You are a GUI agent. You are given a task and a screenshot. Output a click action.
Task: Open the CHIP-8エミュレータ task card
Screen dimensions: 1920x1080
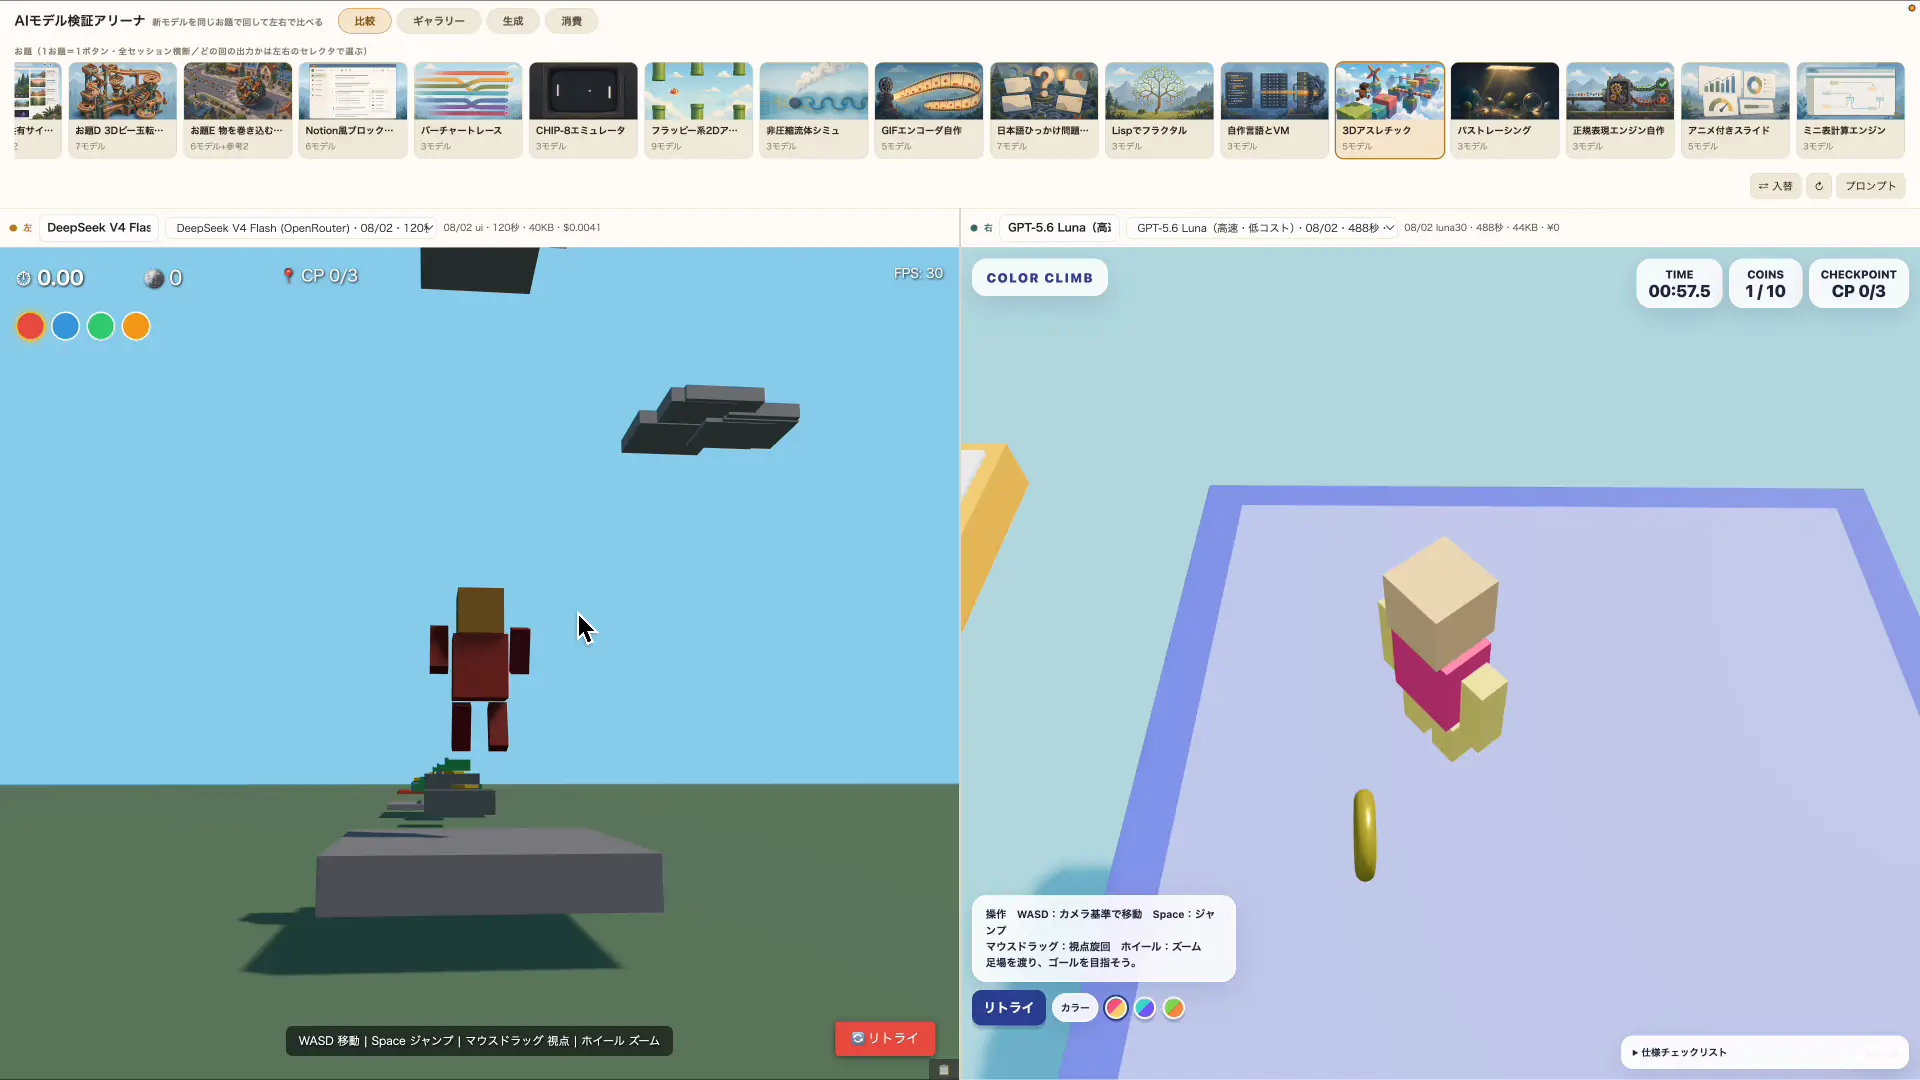(x=583, y=110)
